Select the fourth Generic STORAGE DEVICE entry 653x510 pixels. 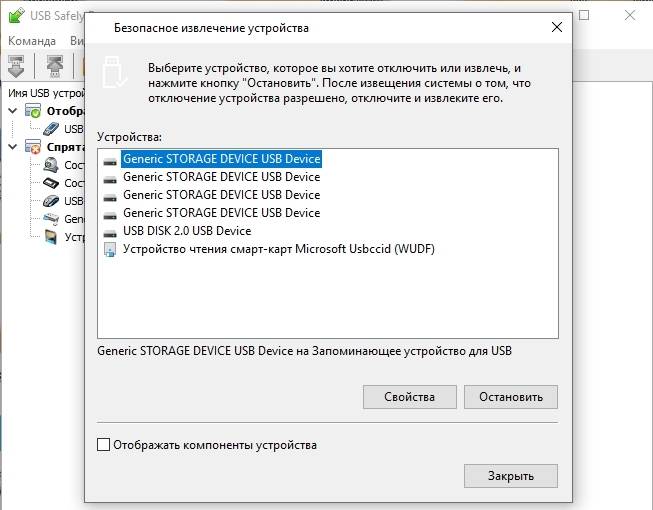(x=222, y=213)
